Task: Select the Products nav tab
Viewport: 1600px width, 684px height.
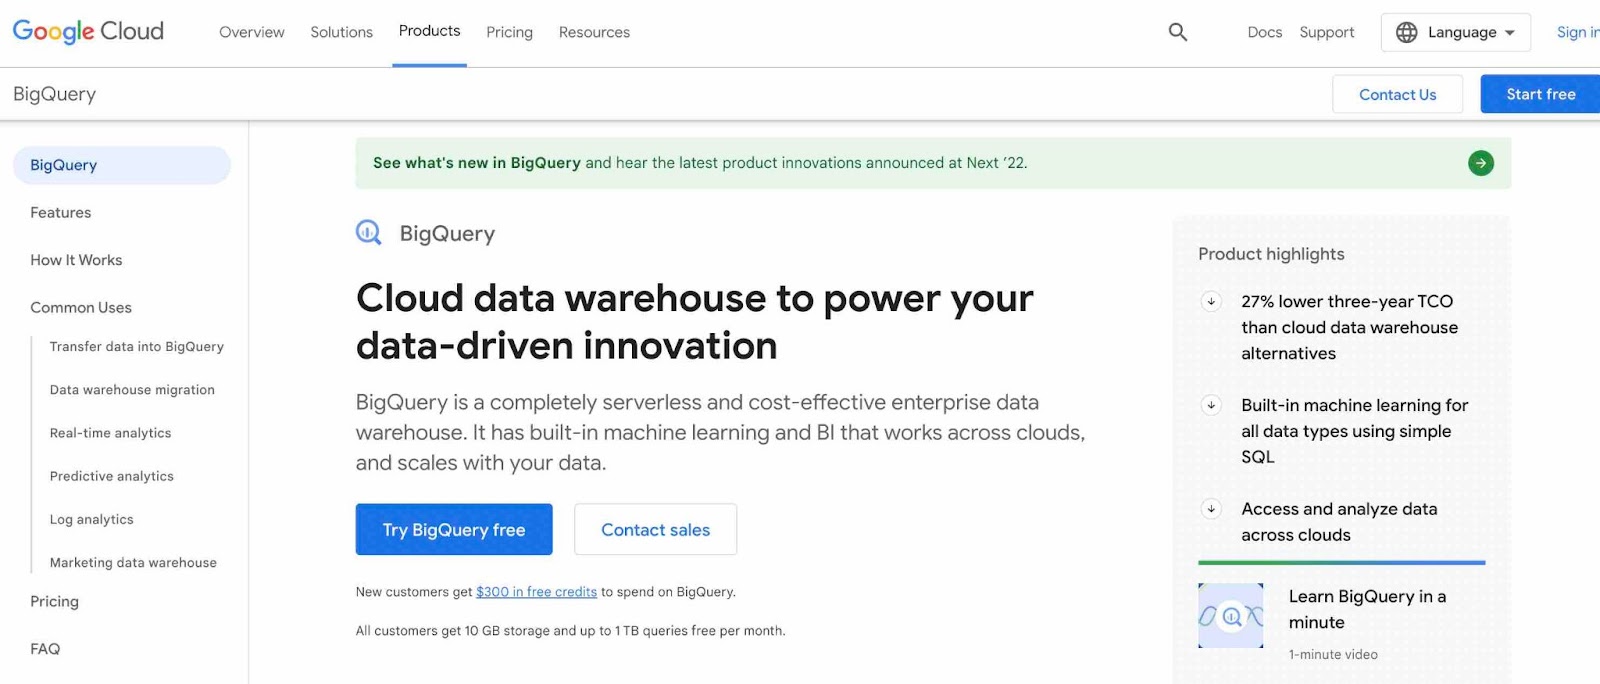Action: pos(429,31)
